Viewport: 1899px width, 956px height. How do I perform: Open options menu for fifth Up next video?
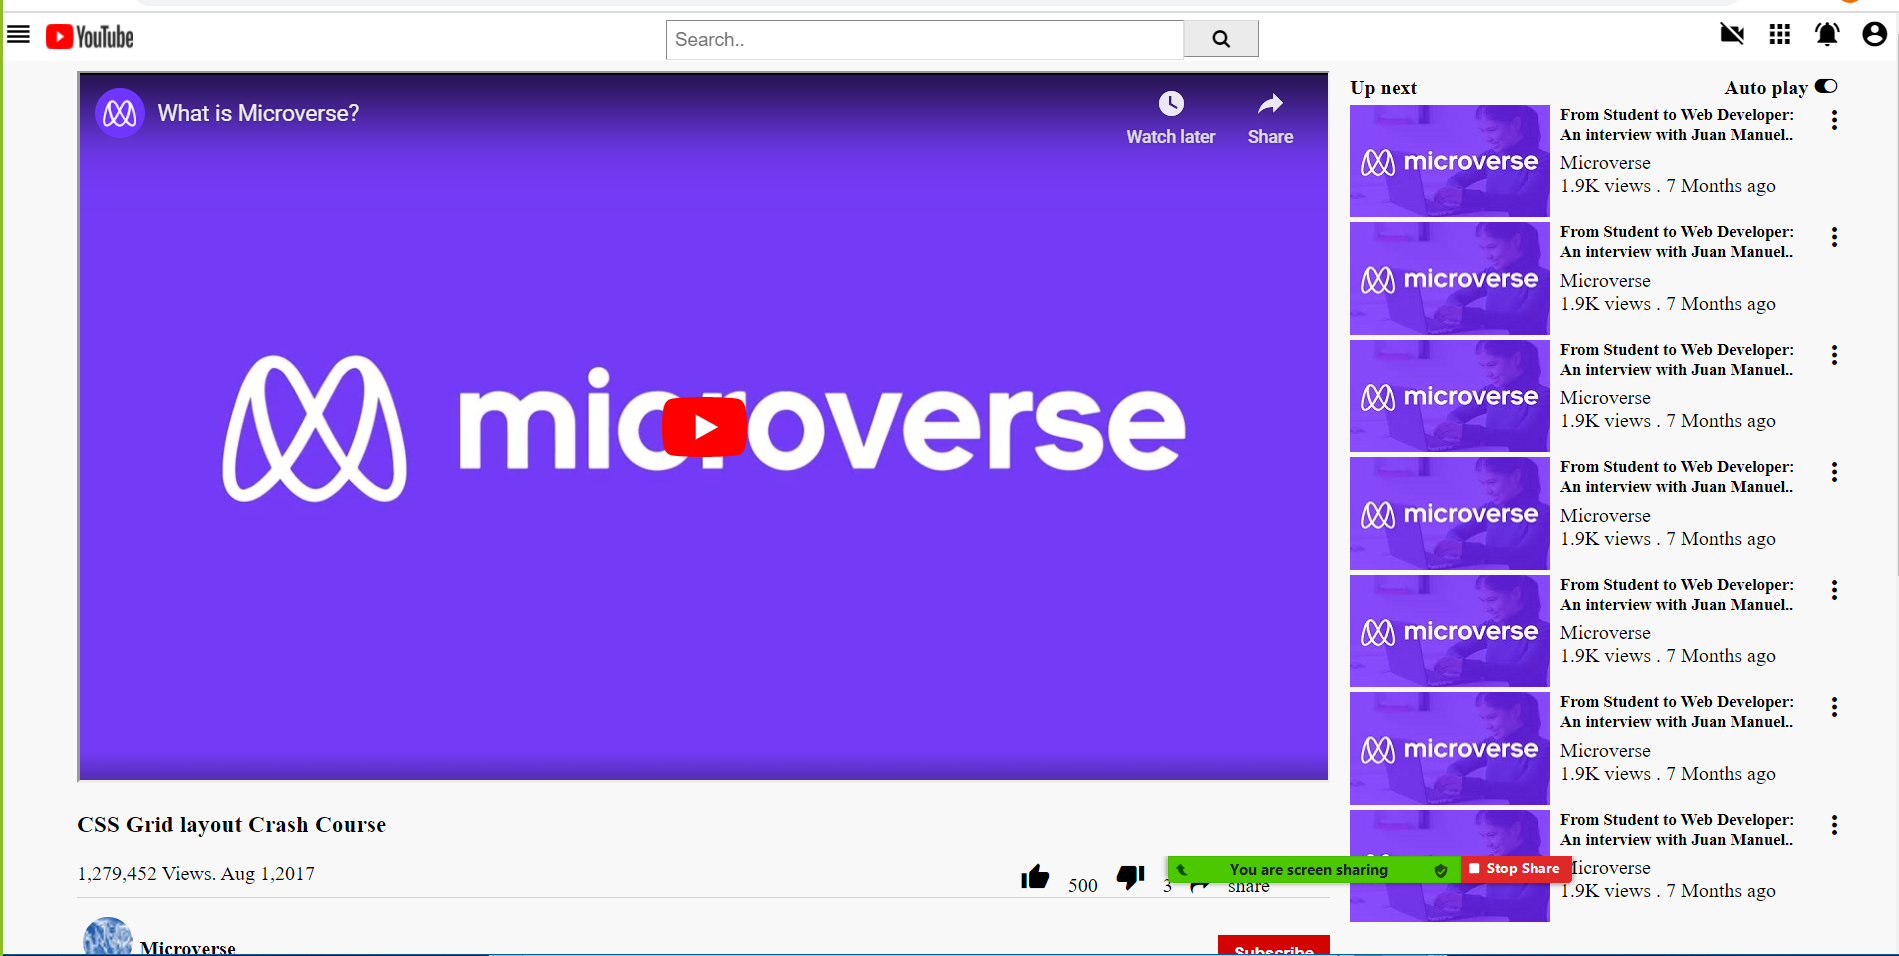[1834, 591]
